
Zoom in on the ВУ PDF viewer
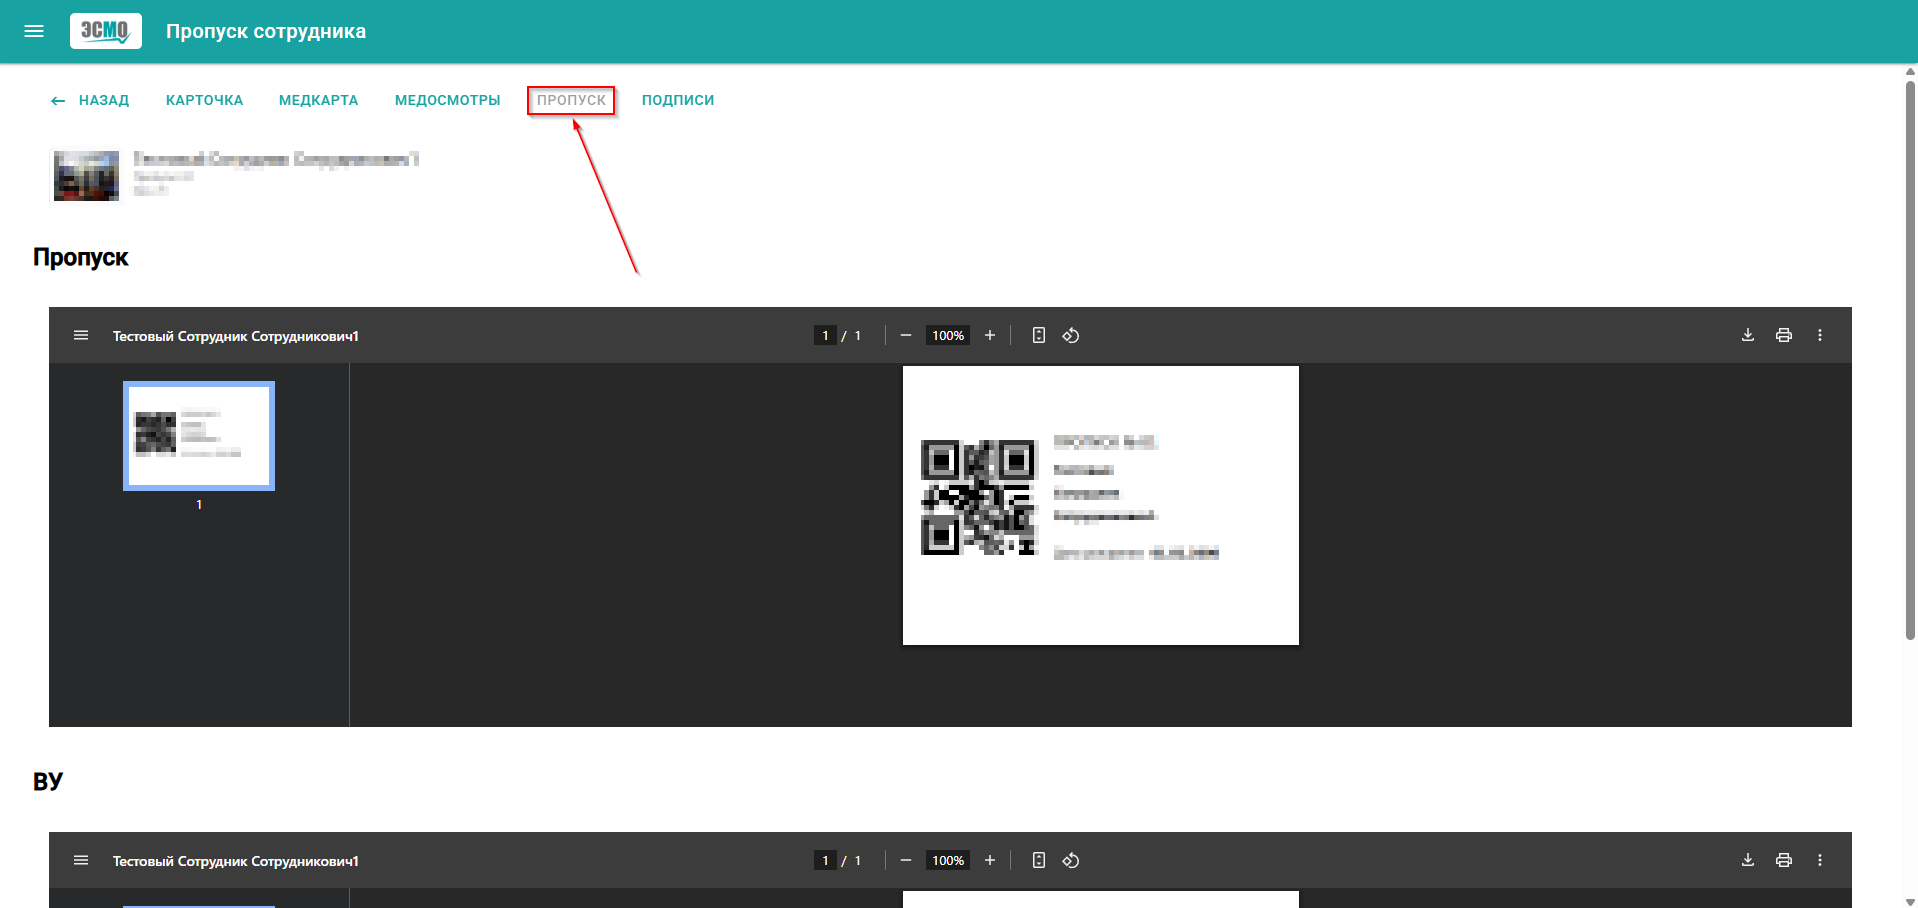pyautogui.click(x=990, y=860)
